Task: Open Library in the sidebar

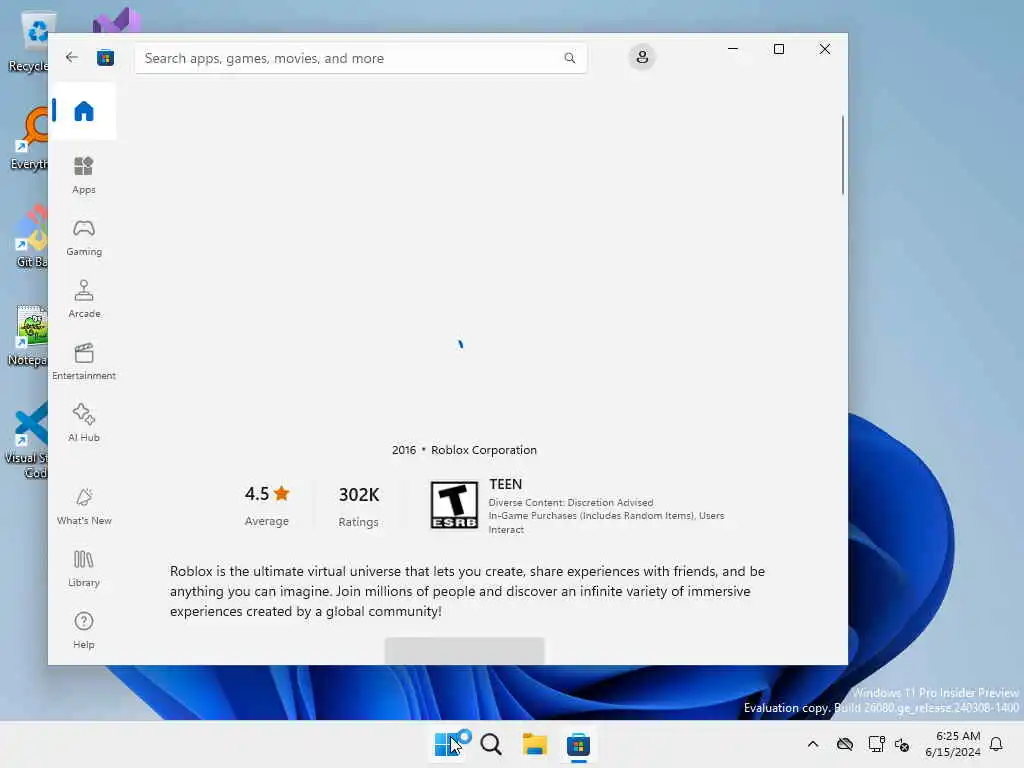Action: (x=84, y=569)
